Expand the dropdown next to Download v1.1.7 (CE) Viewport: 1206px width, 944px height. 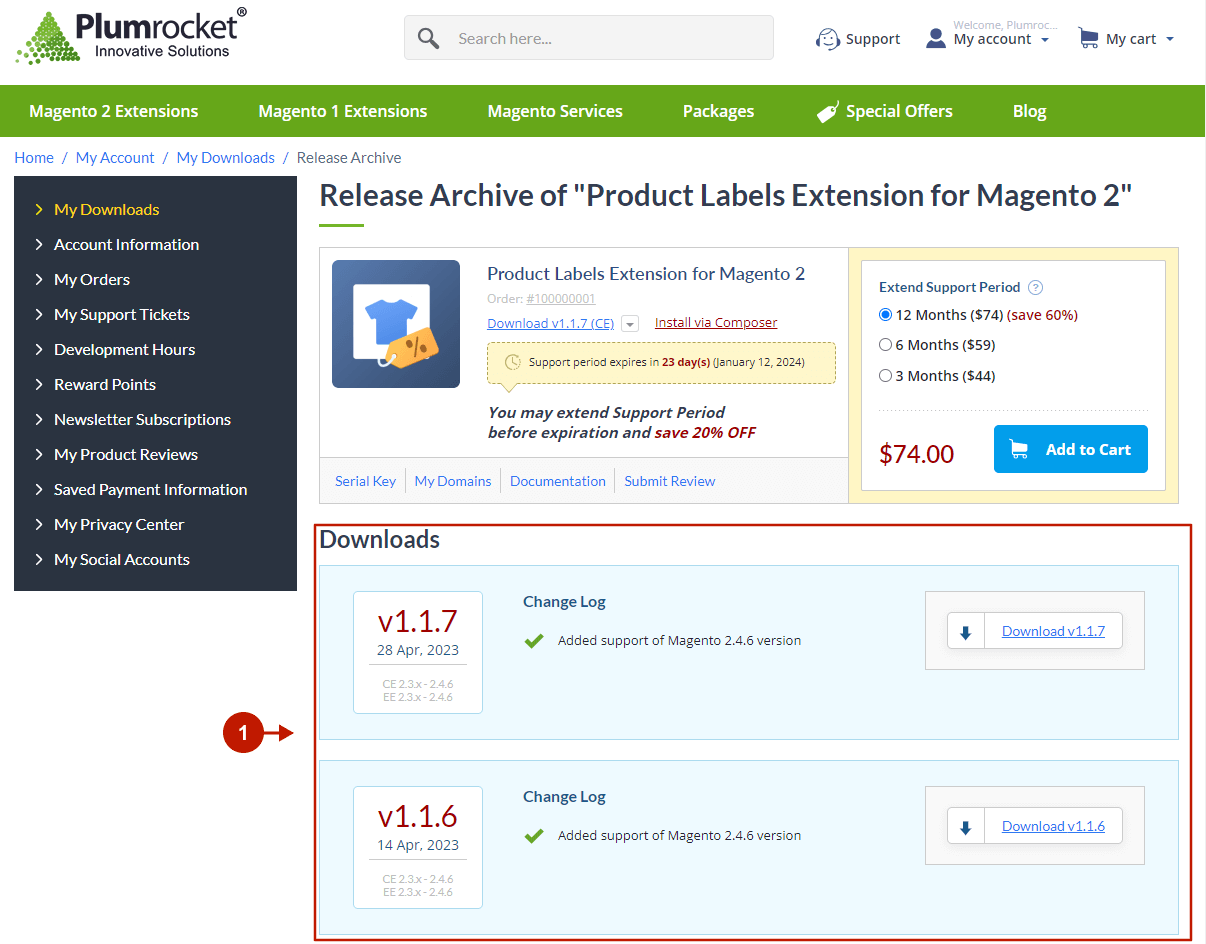point(630,324)
